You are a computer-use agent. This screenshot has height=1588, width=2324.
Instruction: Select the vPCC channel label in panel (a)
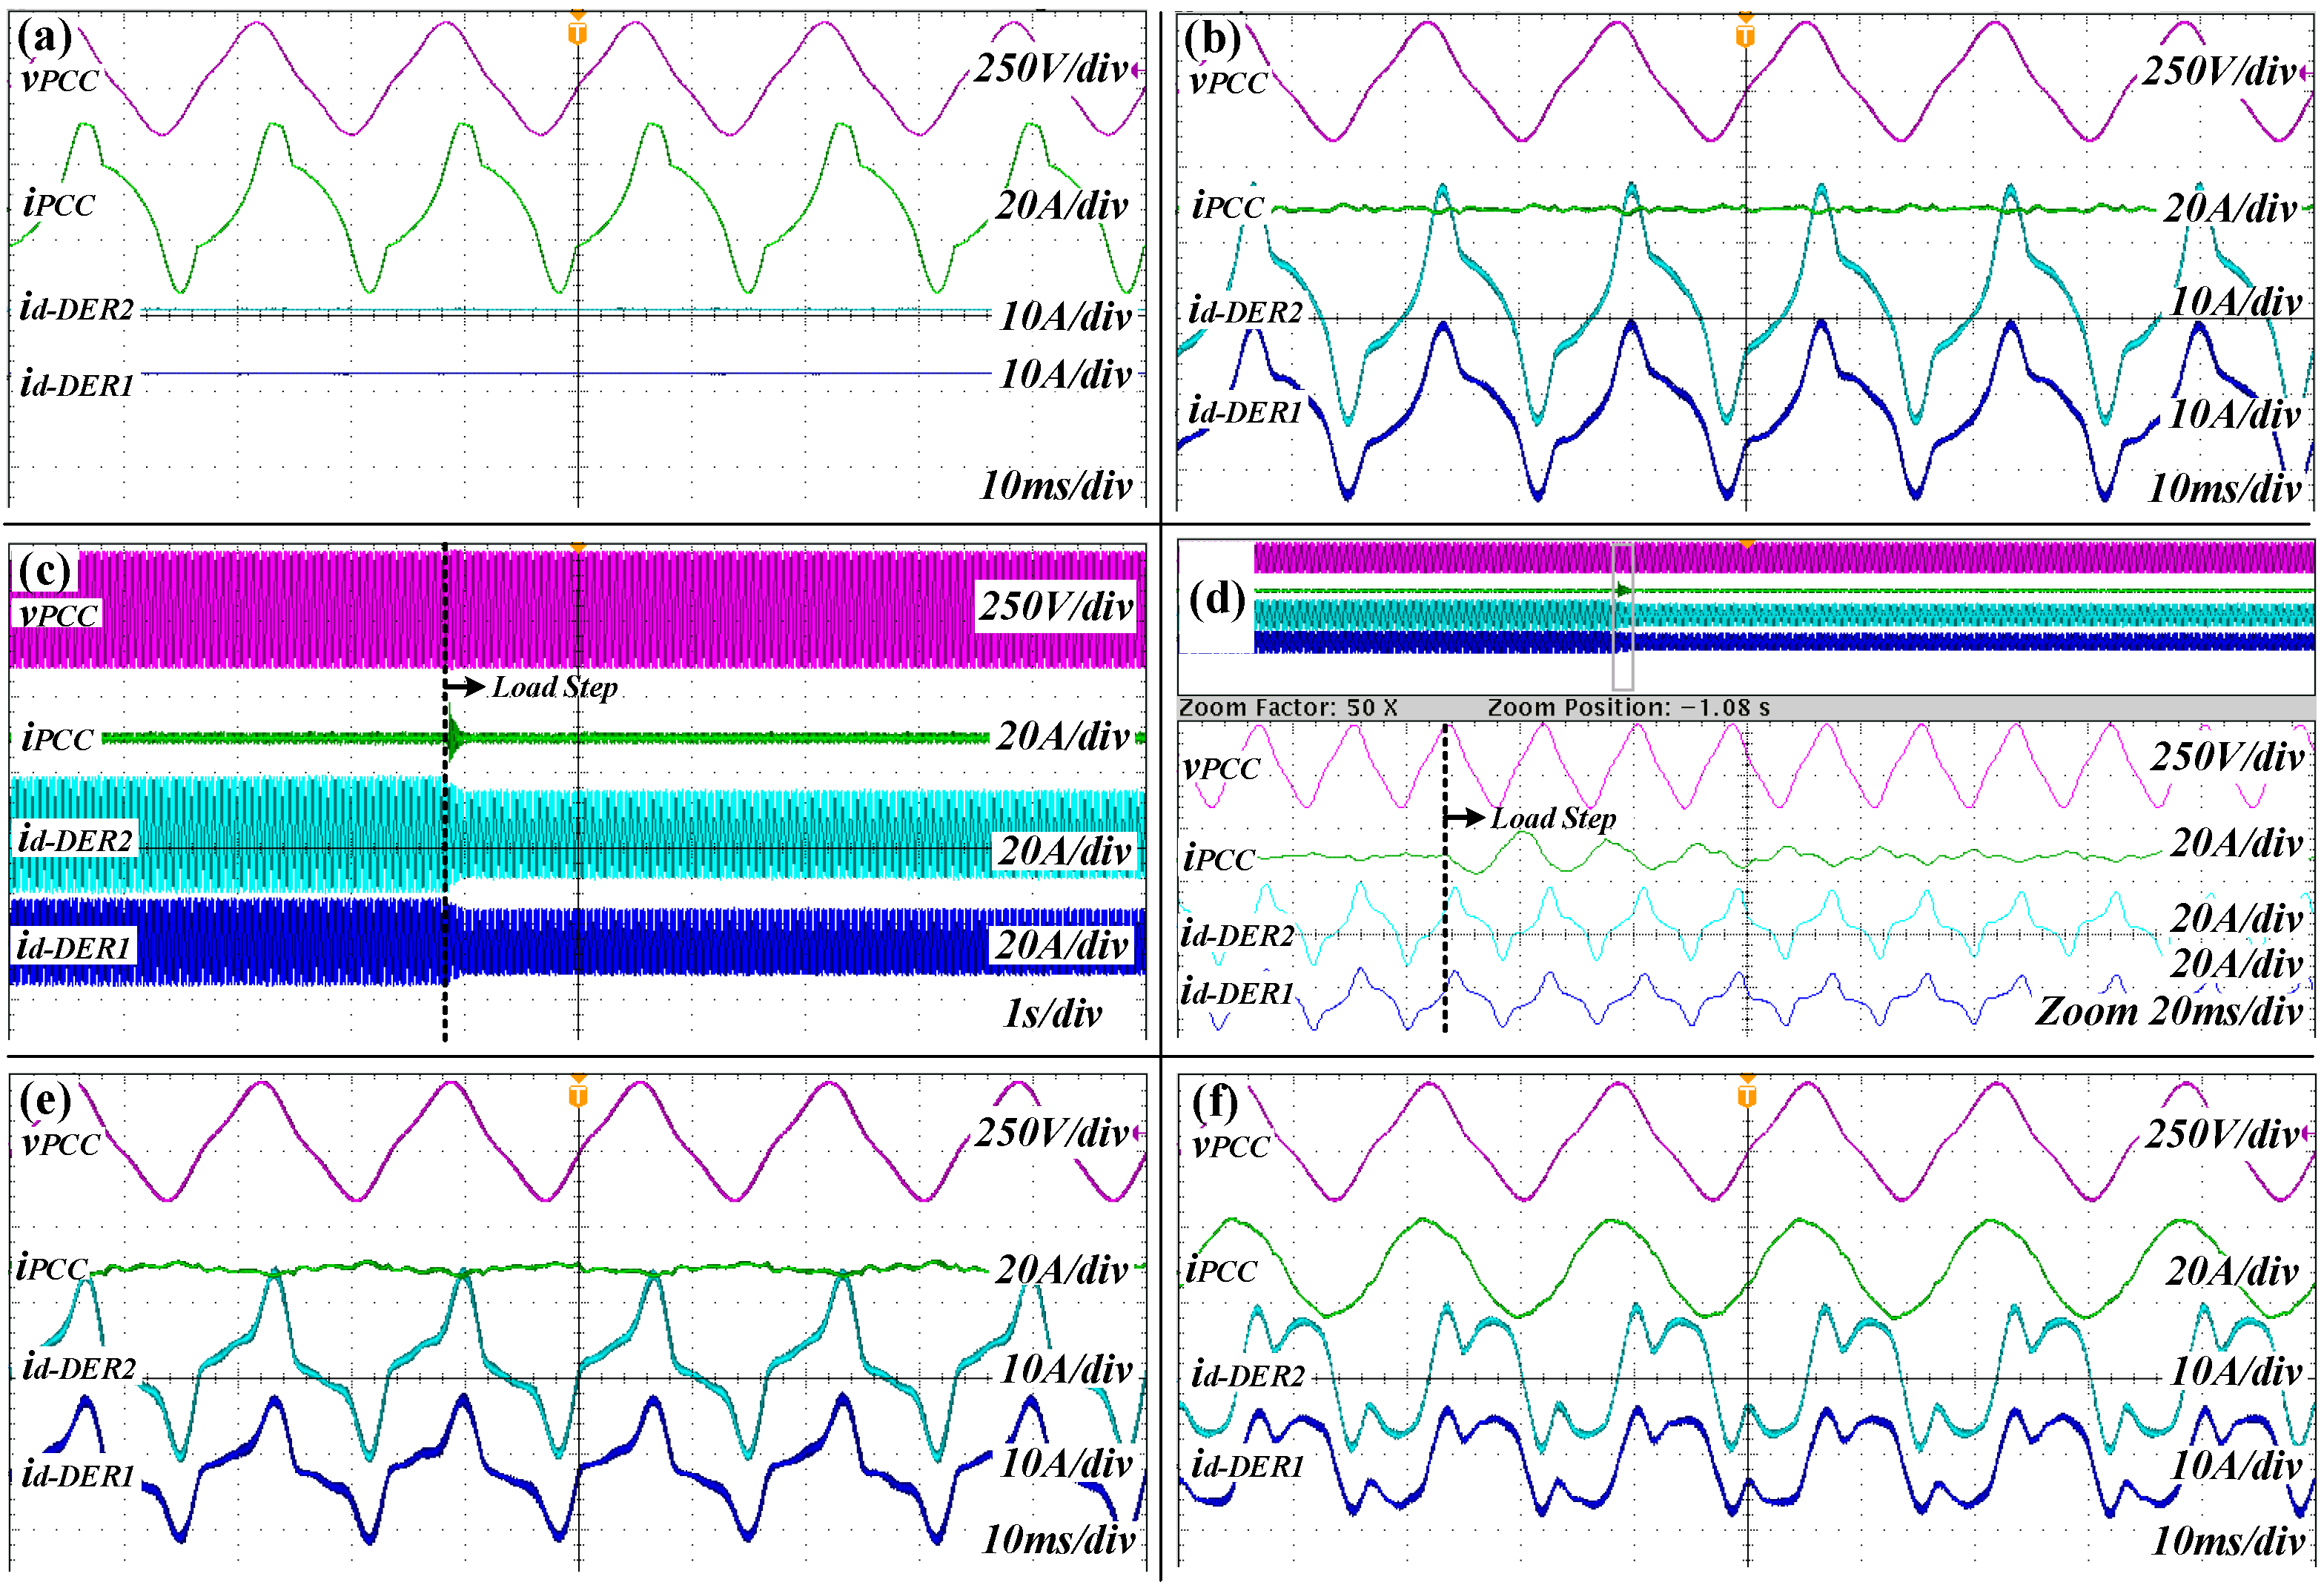[60, 79]
